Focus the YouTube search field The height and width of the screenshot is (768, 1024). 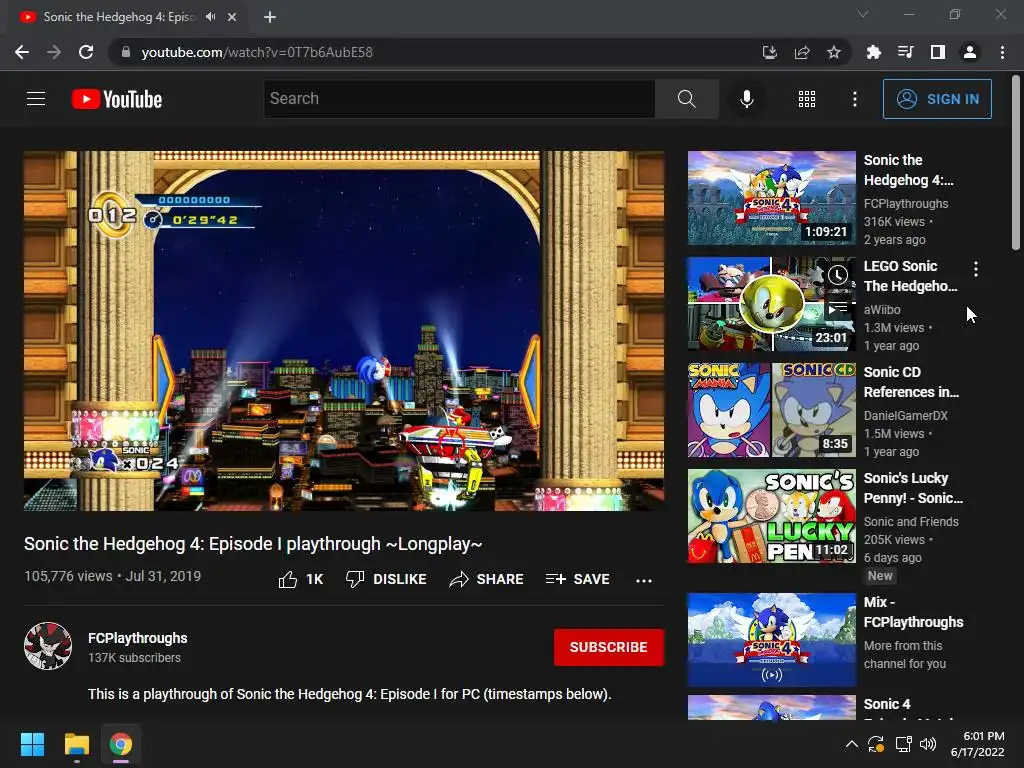coord(459,99)
